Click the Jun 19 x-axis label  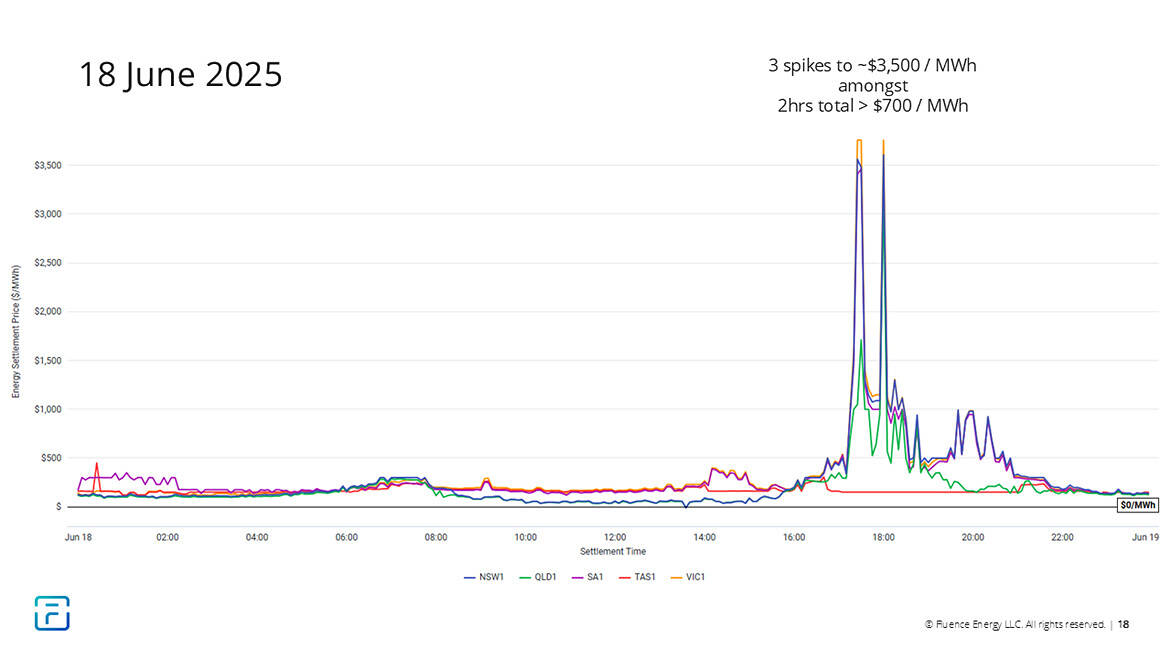[1145, 537]
